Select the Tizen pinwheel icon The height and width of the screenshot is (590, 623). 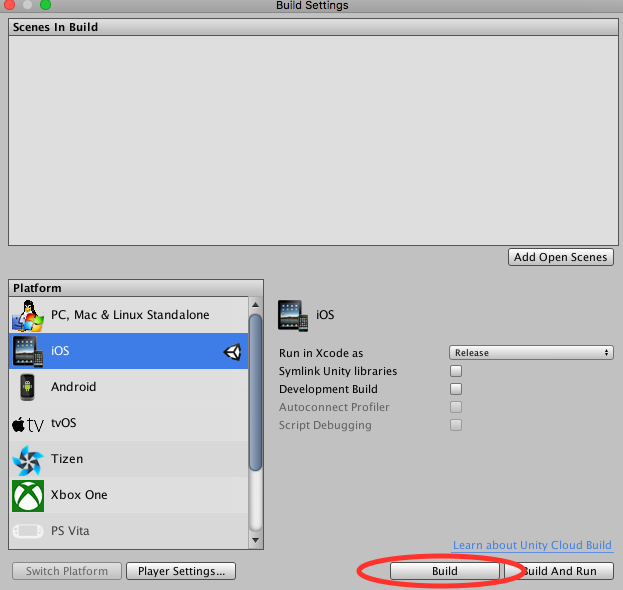pos(28,460)
